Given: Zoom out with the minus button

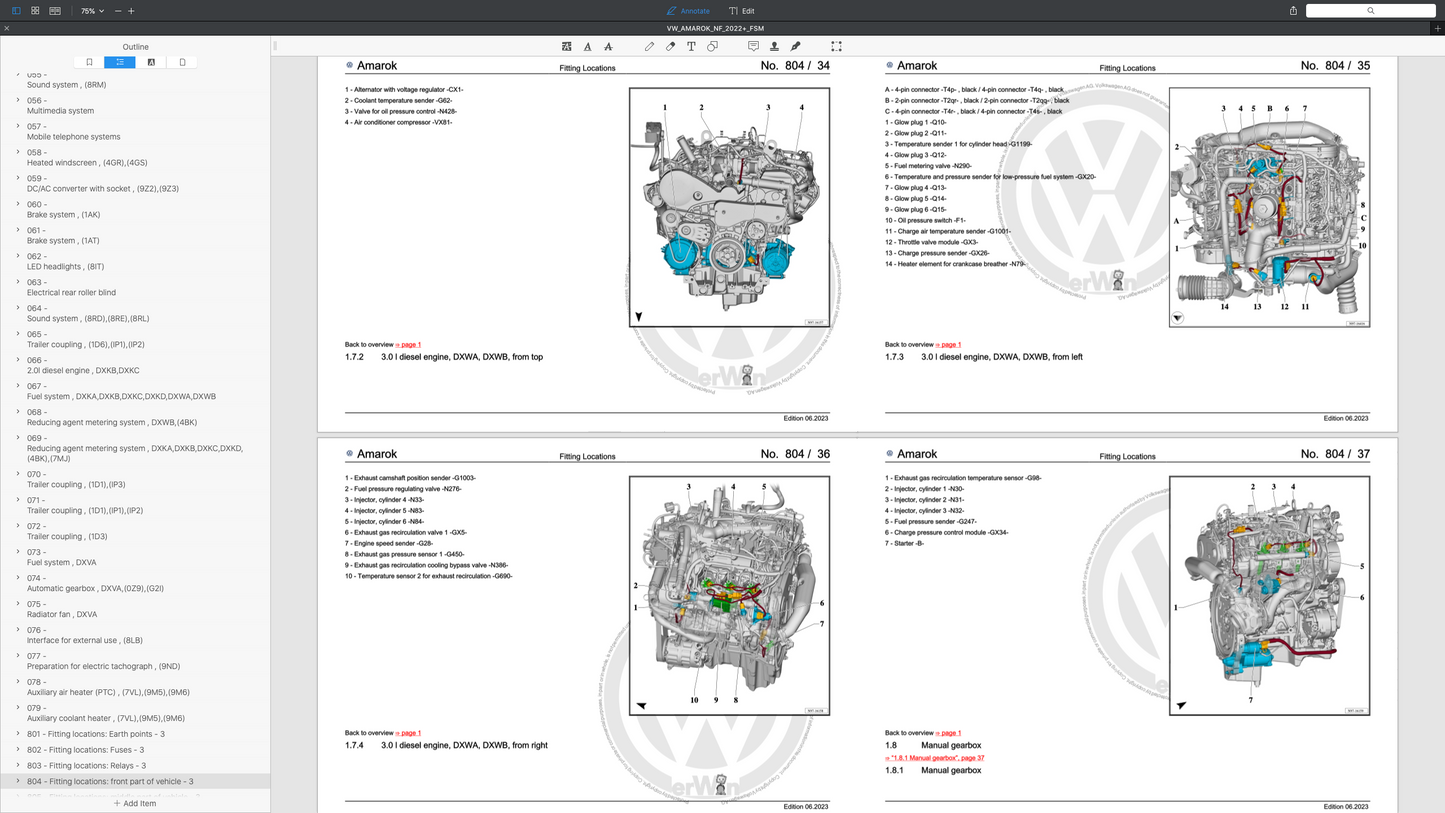Looking at the screenshot, I should click(118, 11).
